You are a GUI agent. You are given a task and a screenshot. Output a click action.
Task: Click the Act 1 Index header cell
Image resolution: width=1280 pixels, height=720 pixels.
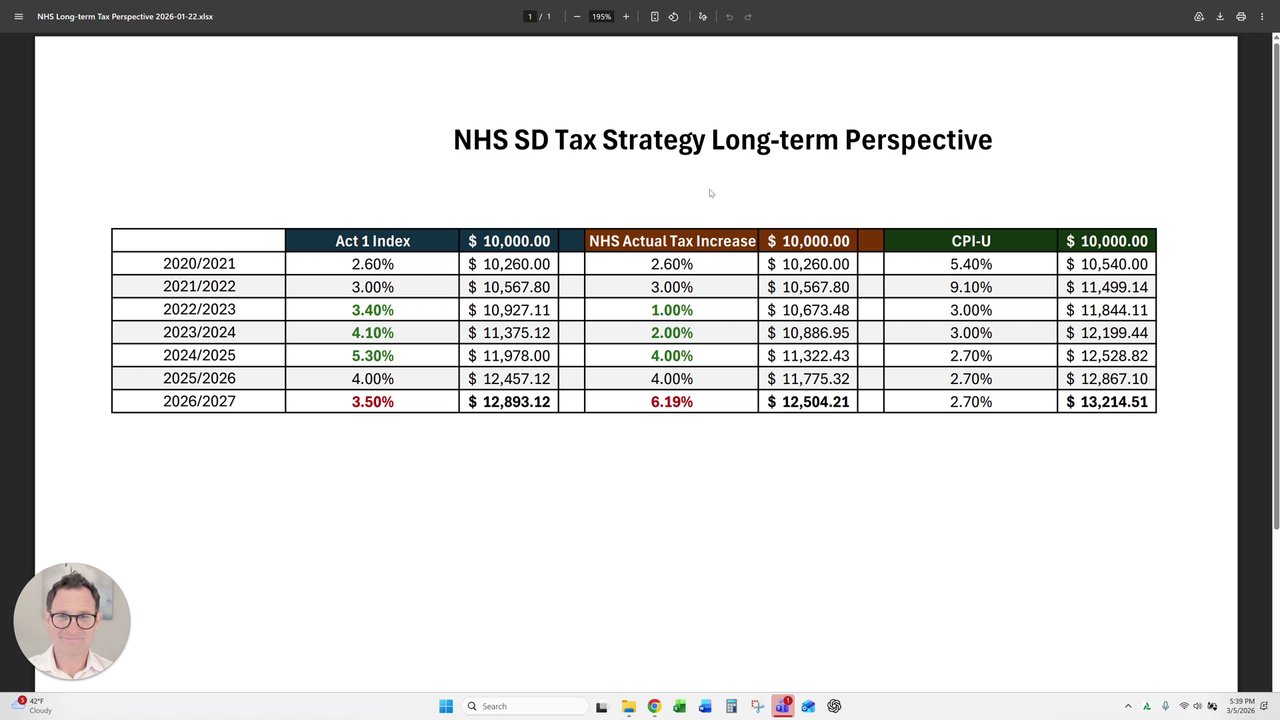[x=372, y=241]
